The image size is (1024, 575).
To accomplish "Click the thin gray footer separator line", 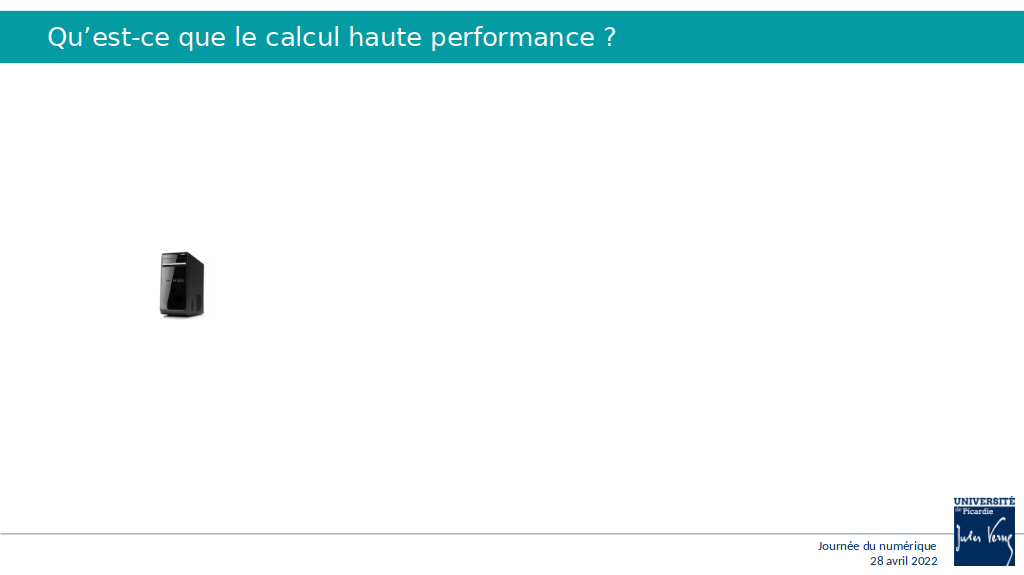I will [475, 534].
